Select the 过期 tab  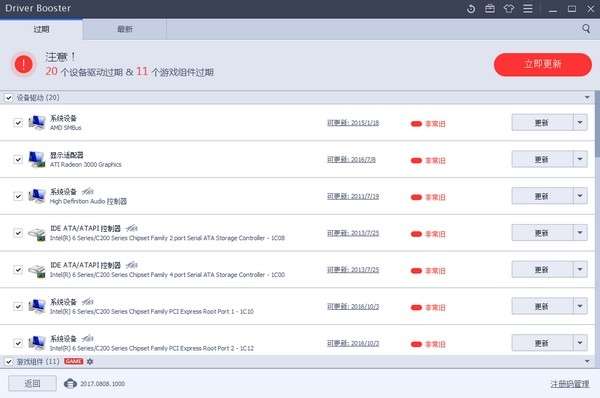[x=41, y=29]
